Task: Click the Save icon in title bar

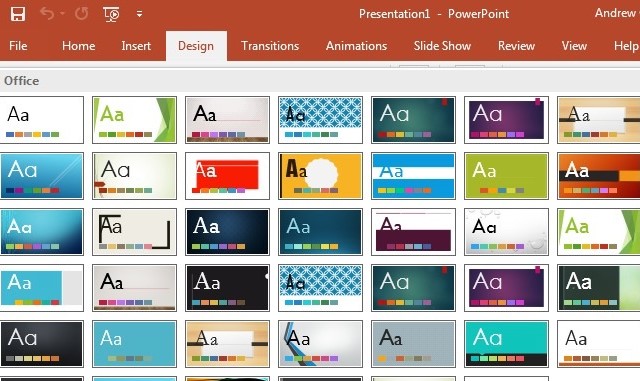Action: pos(18,14)
